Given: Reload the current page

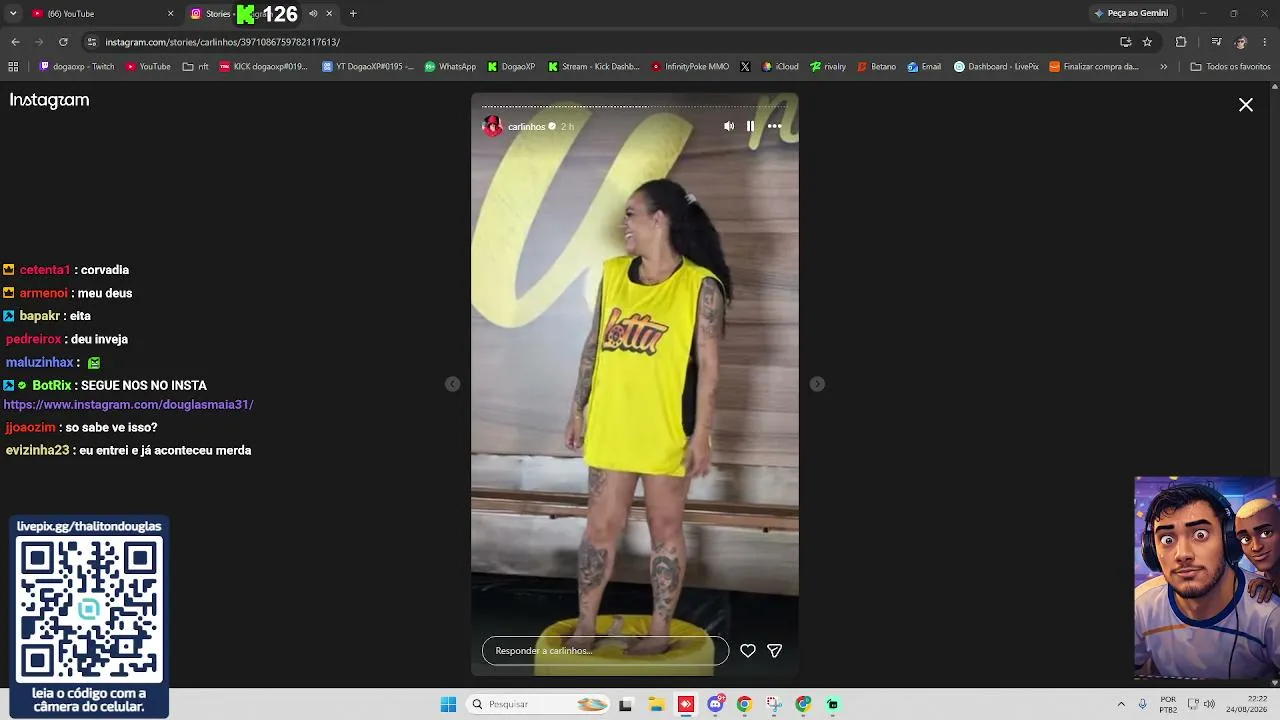Looking at the screenshot, I should (63, 42).
